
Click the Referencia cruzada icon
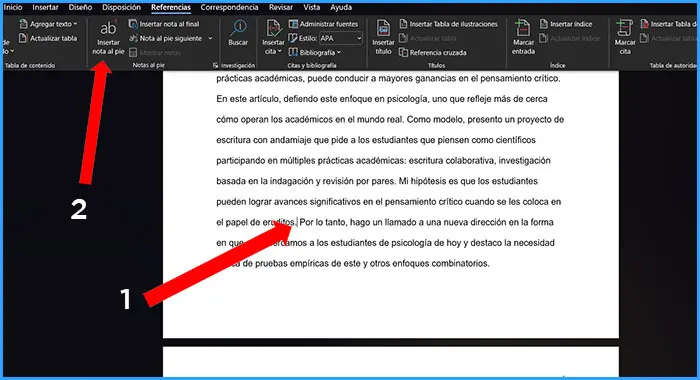click(403, 53)
